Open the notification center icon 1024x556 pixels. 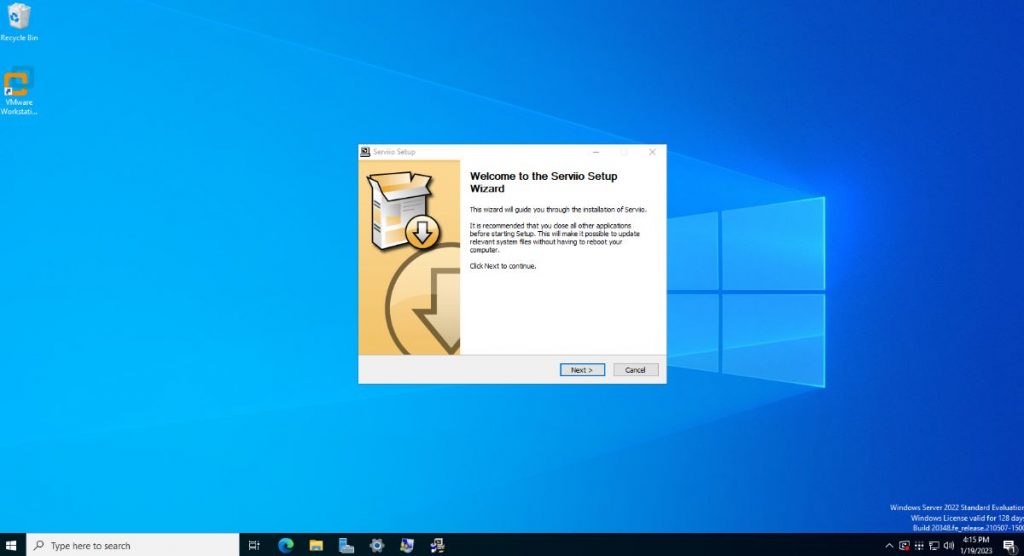click(x=1009, y=546)
